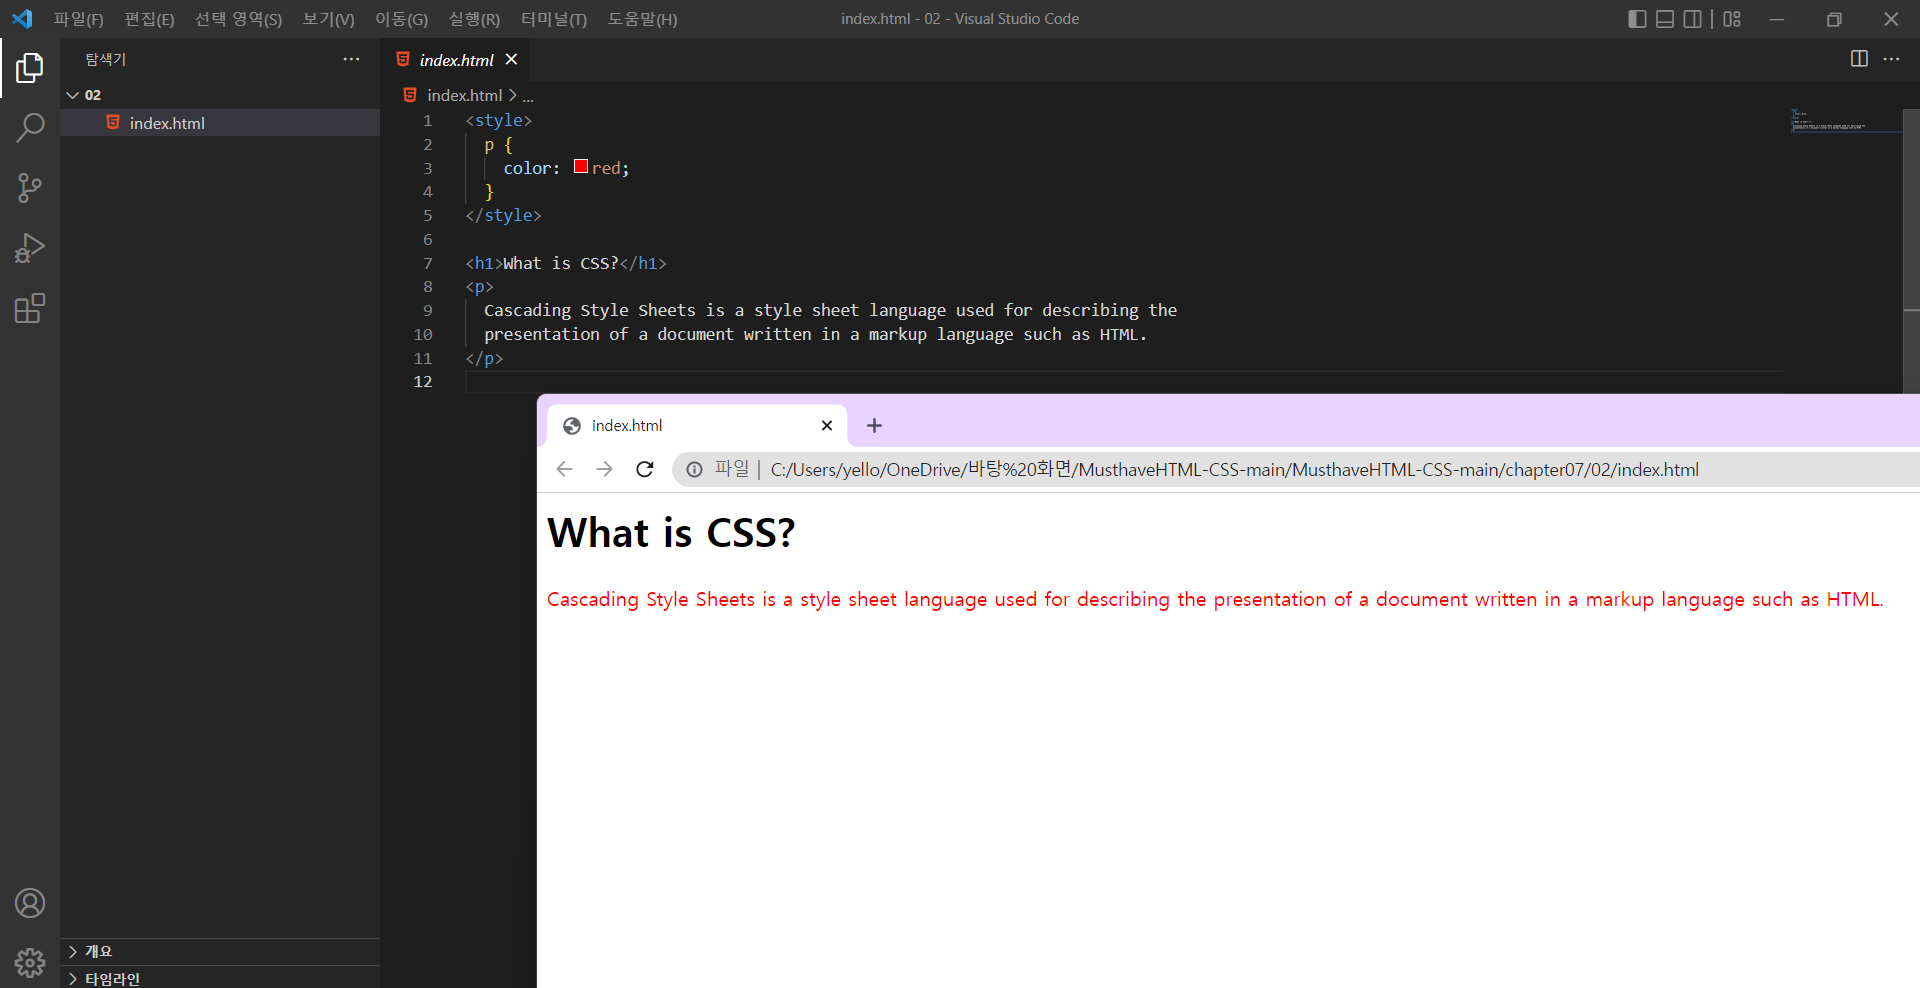Open the Source Control view
Screen dimensions: 1920x988
tap(30, 188)
